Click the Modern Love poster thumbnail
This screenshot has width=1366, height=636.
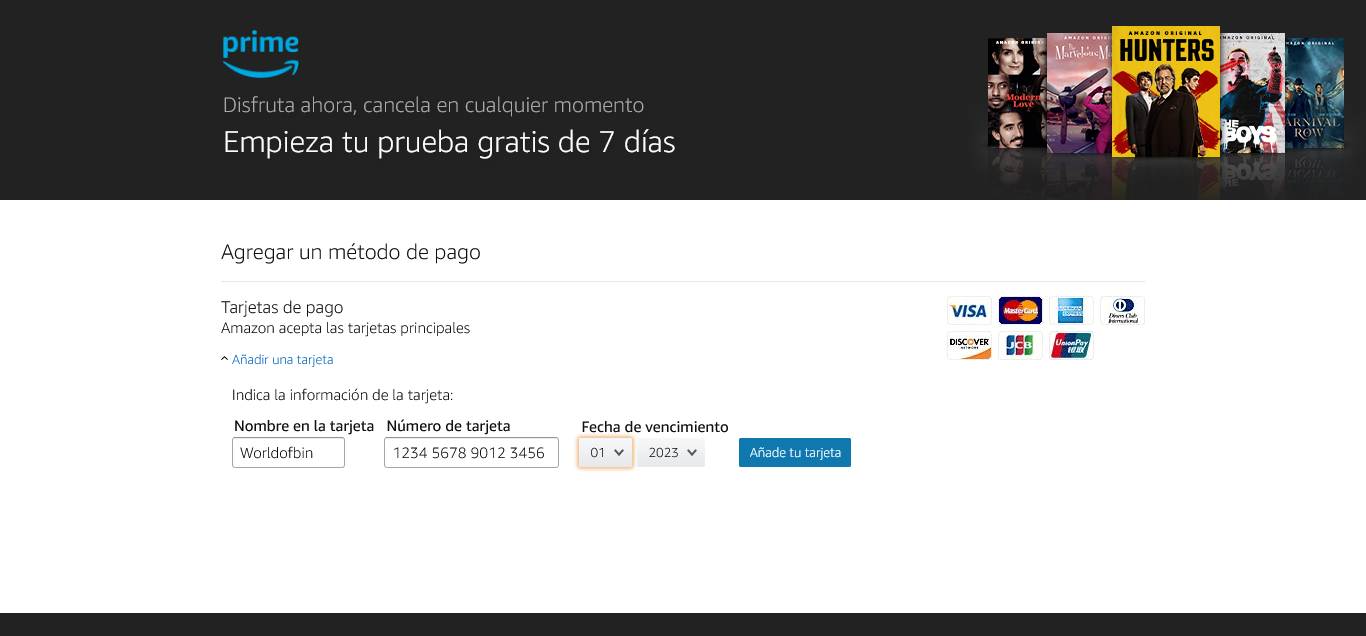(x=1017, y=93)
